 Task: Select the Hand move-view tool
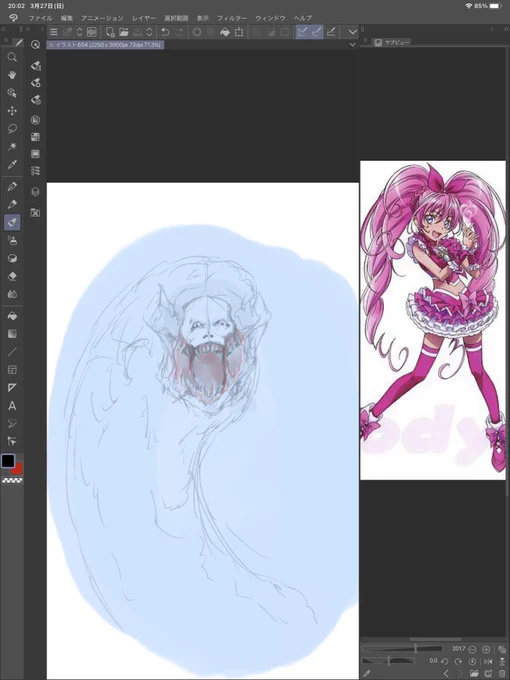click(x=12, y=75)
